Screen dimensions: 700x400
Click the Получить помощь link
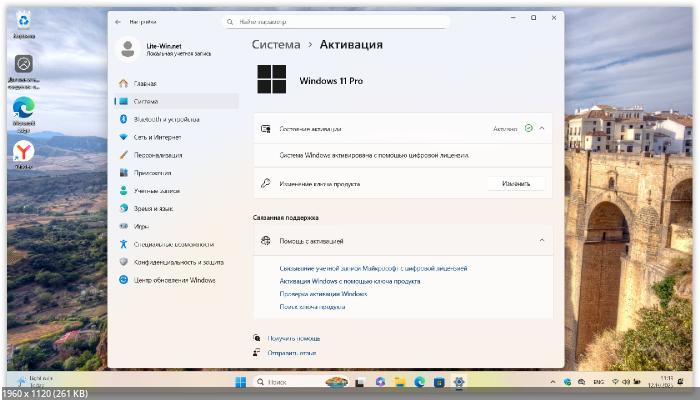point(293,338)
